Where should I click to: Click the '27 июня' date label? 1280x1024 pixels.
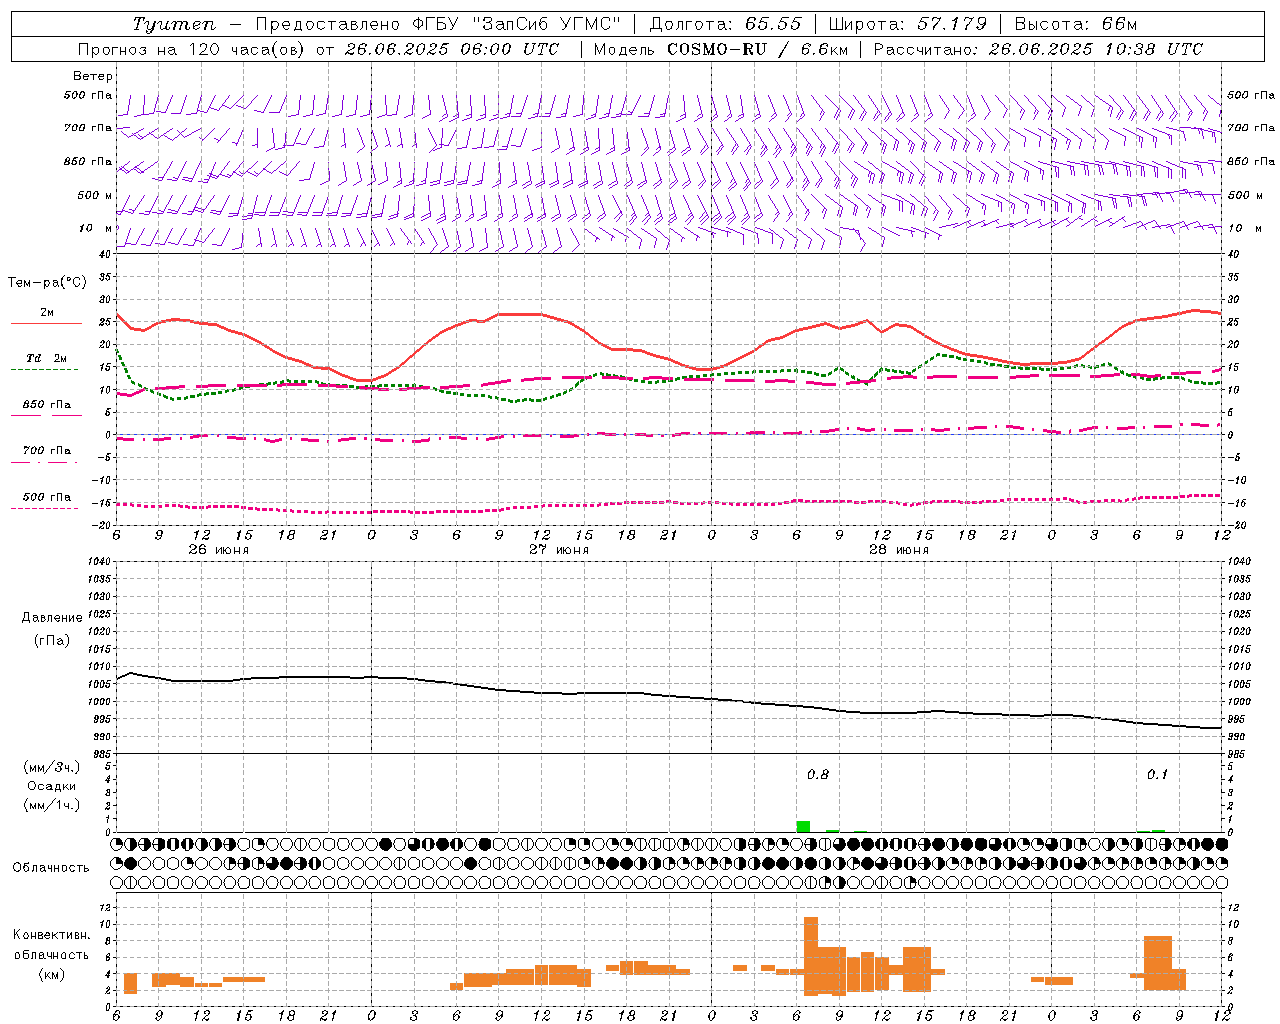pos(558,550)
